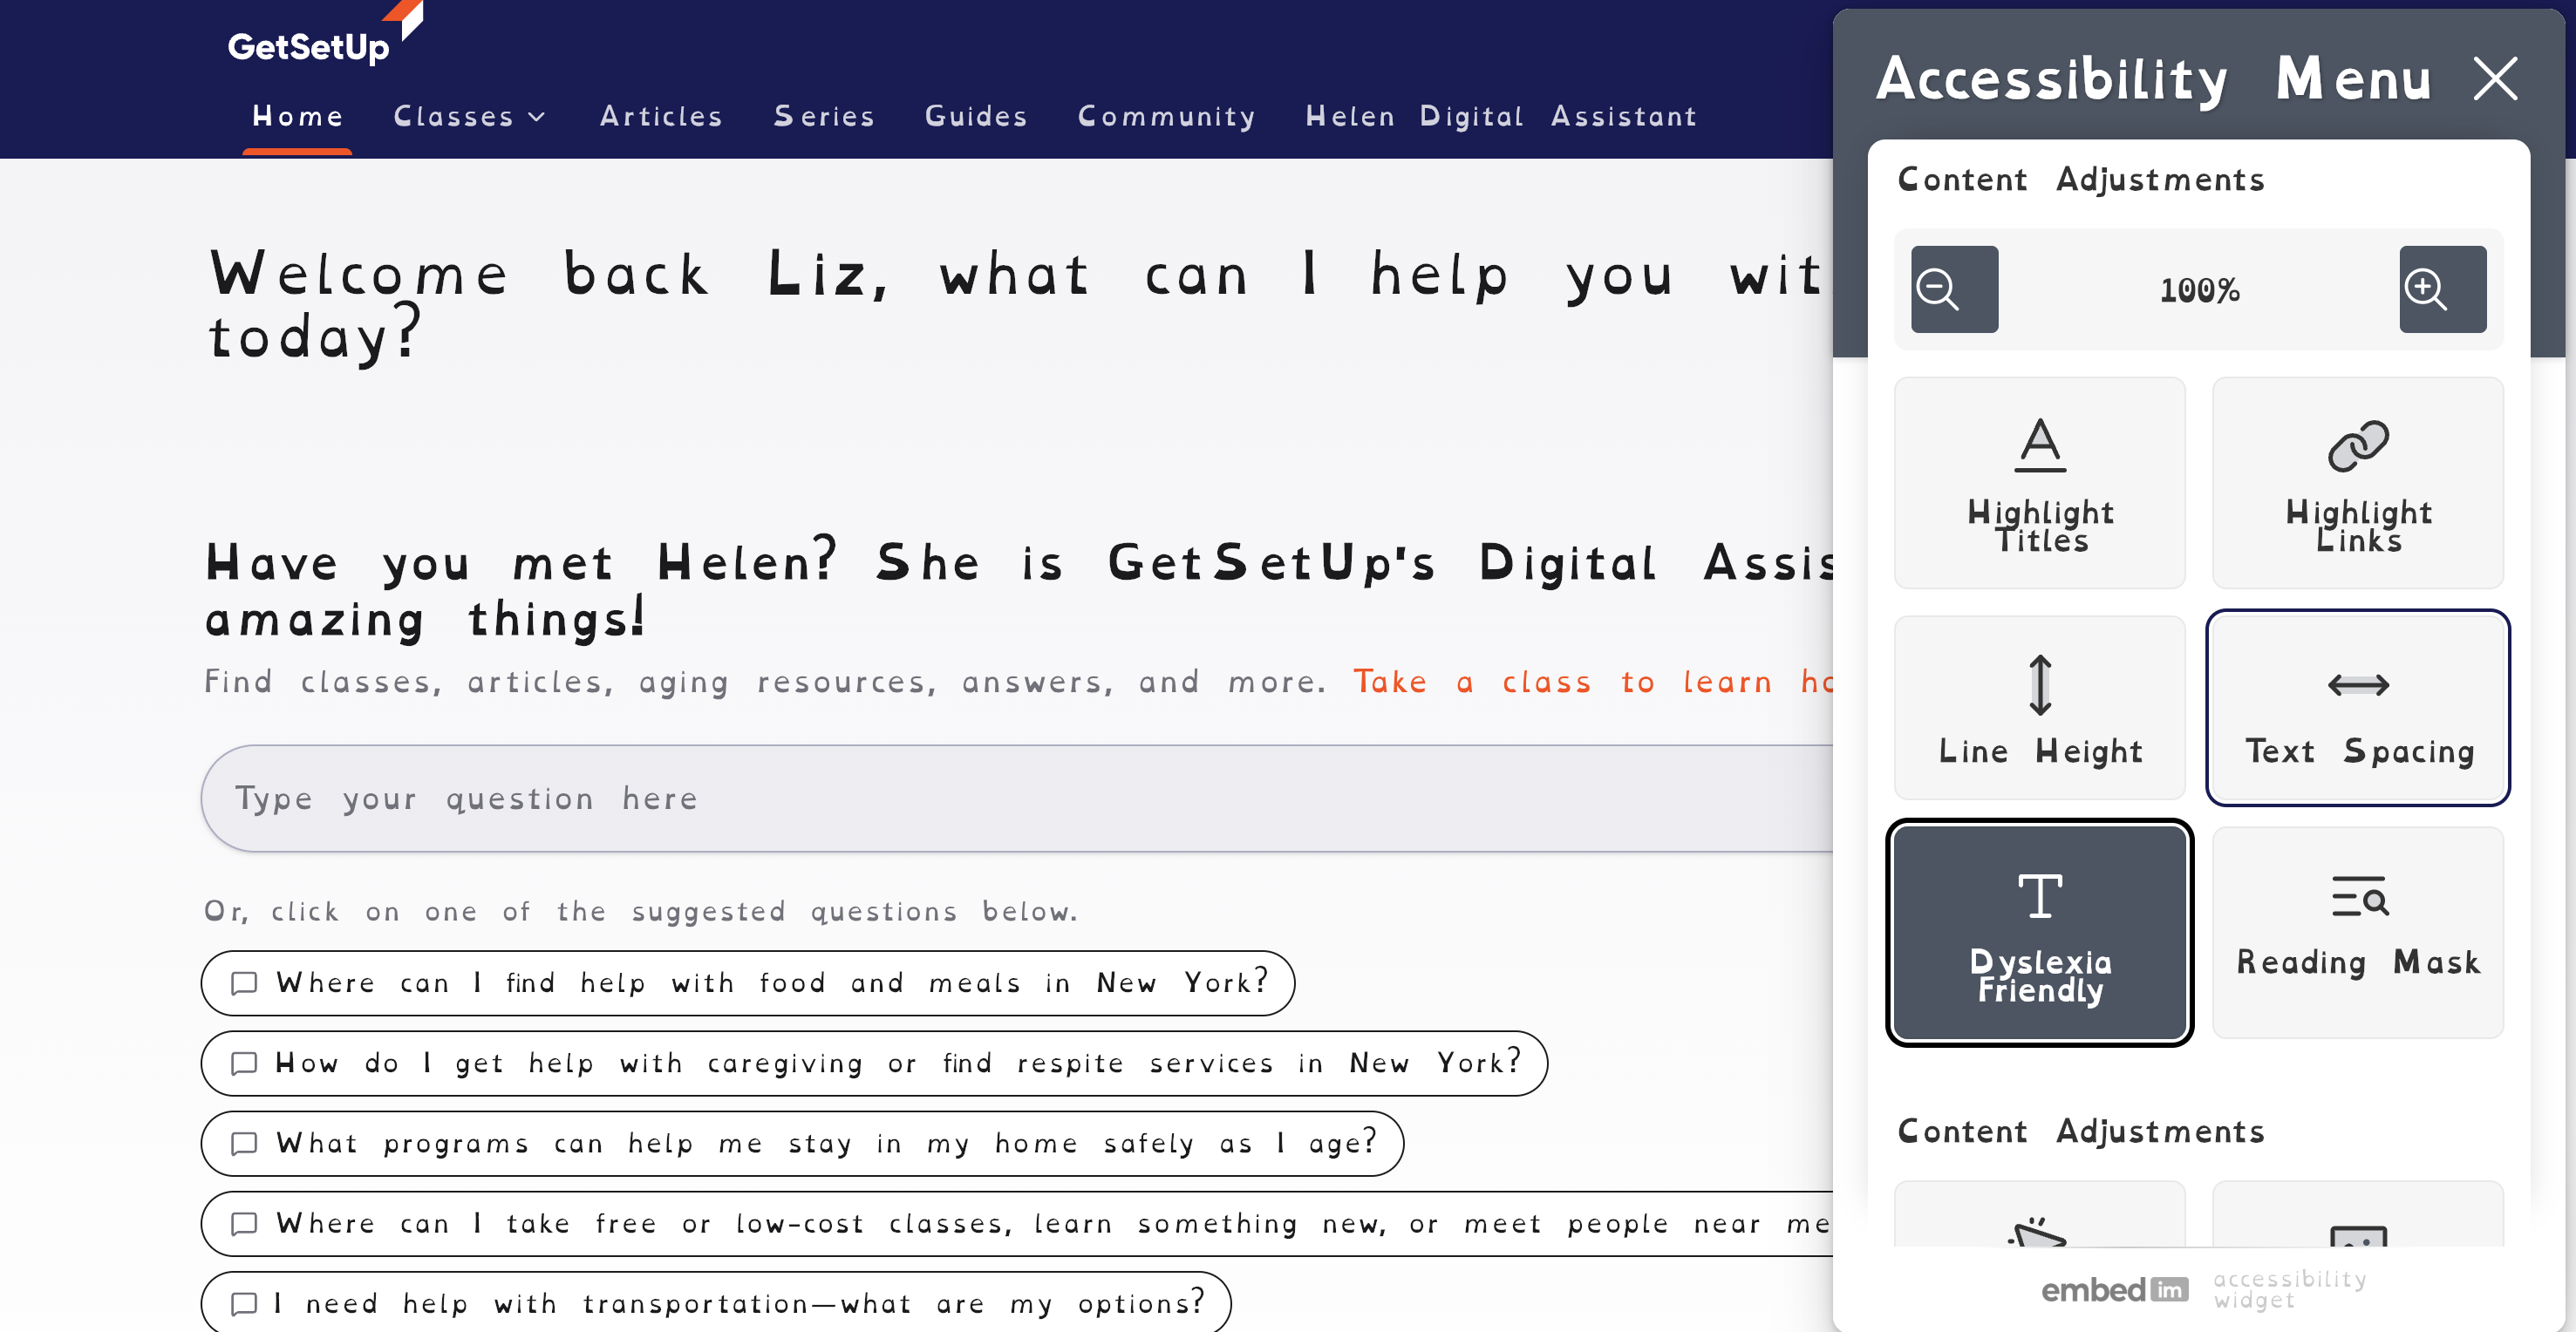This screenshot has height=1332, width=2576.
Task: Toggle Line Height adjustment
Action: 2039,707
